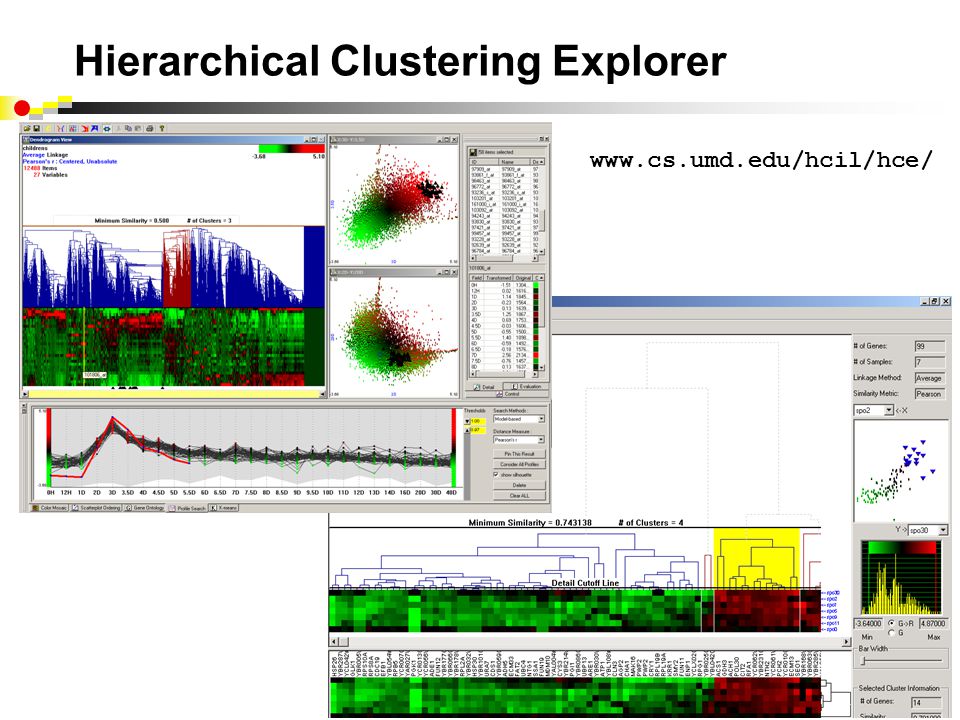Click the '12488 Items' text
Viewport: 960px width, 720px height.
40,168
